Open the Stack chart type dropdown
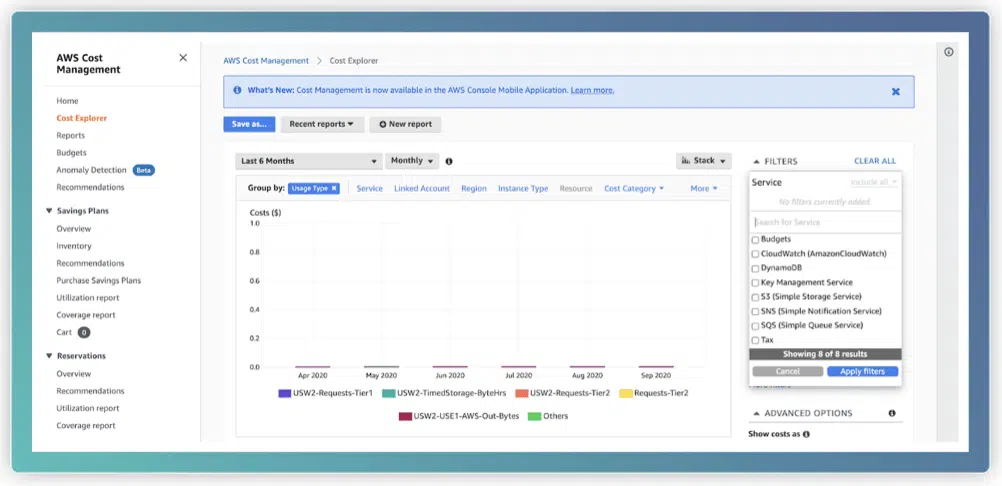Screen dimensions: 1002x486 (x=704, y=161)
